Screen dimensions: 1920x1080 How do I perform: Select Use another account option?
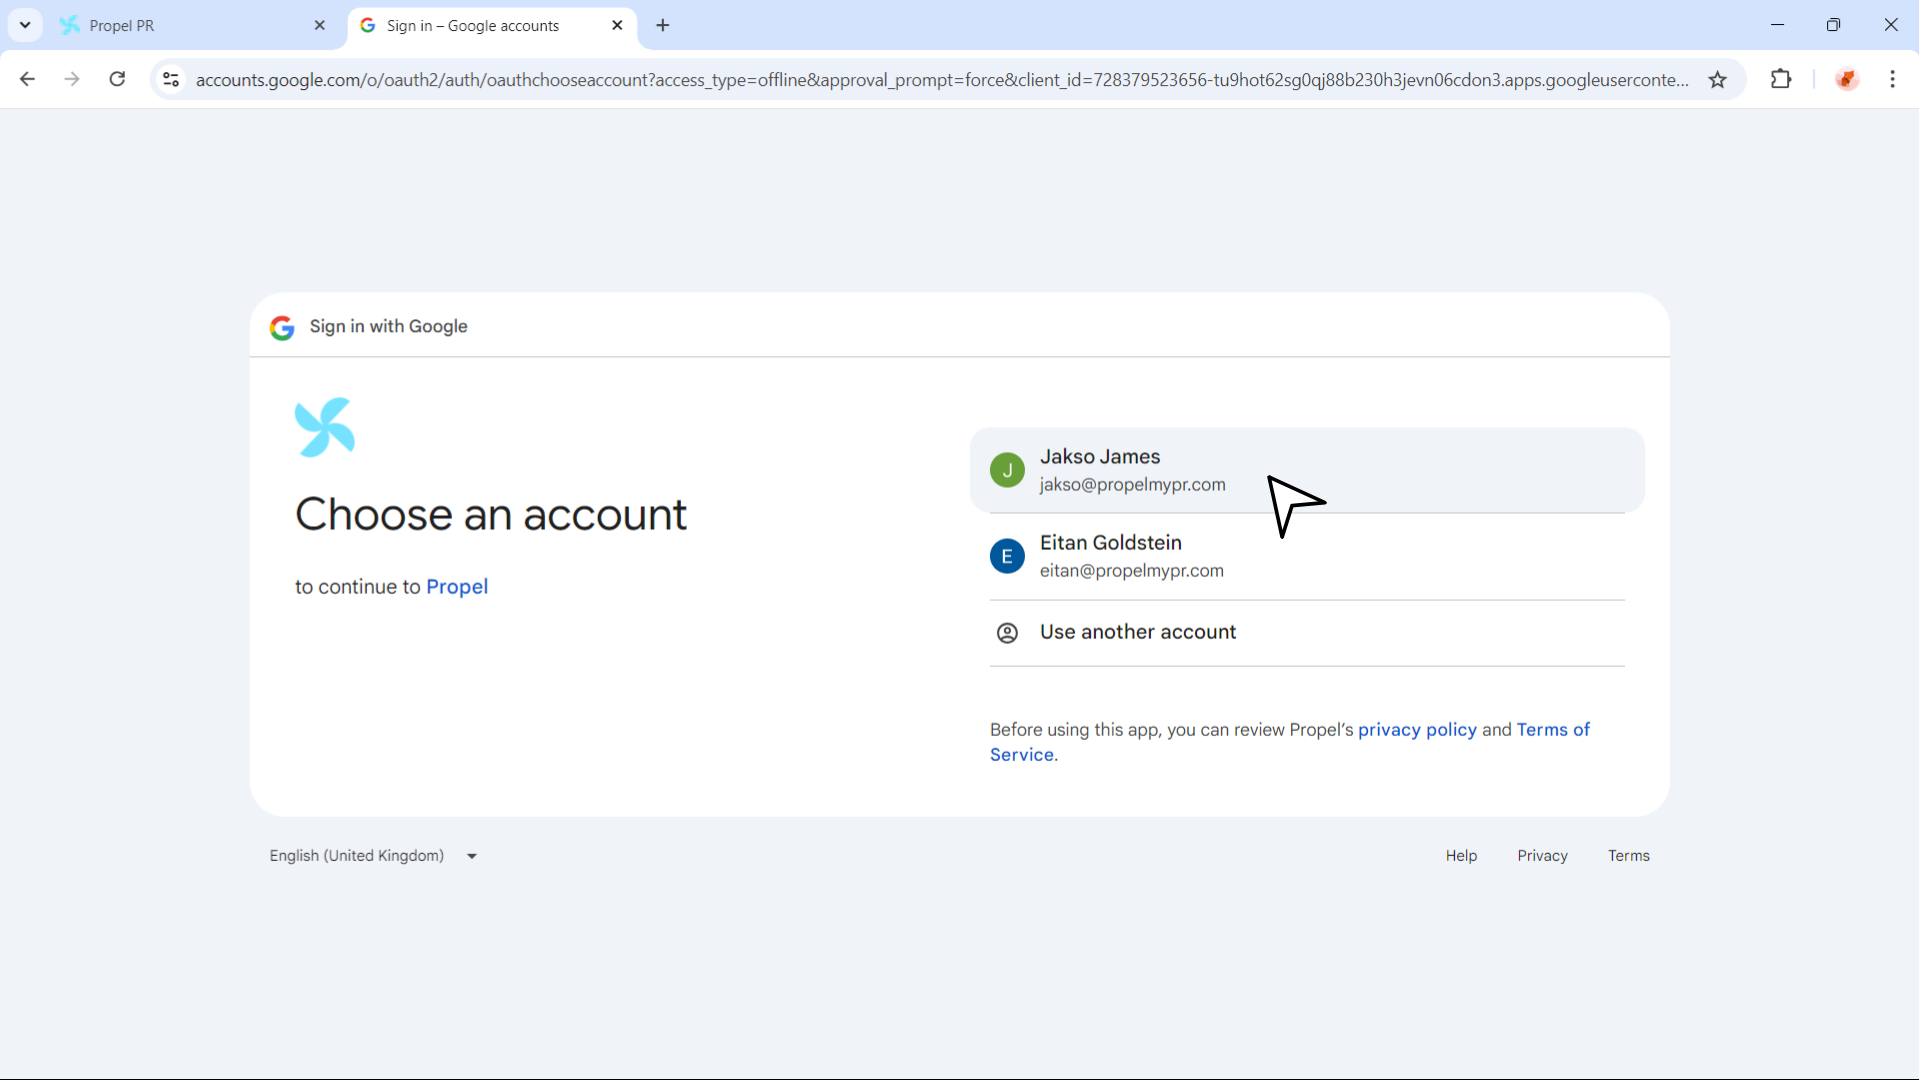click(1307, 632)
